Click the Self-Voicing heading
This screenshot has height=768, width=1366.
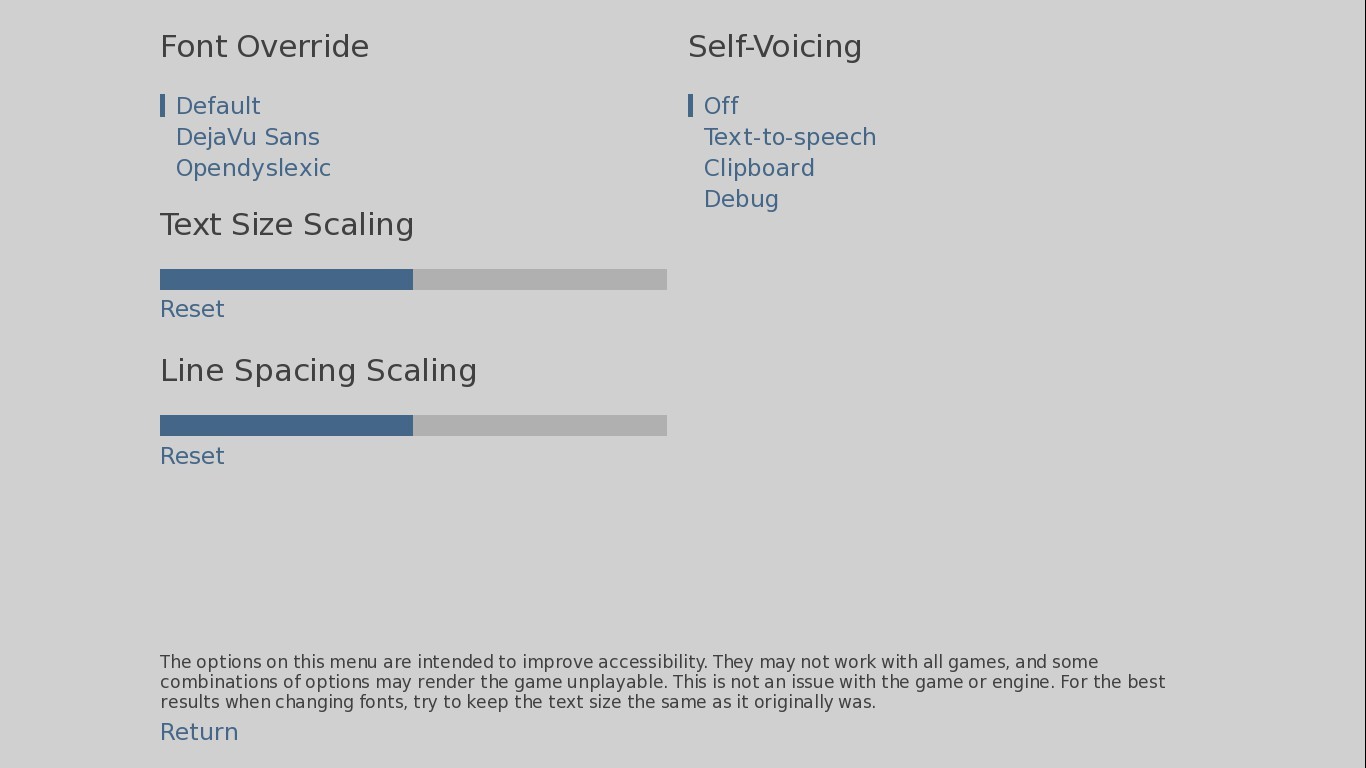click(774, 47)
